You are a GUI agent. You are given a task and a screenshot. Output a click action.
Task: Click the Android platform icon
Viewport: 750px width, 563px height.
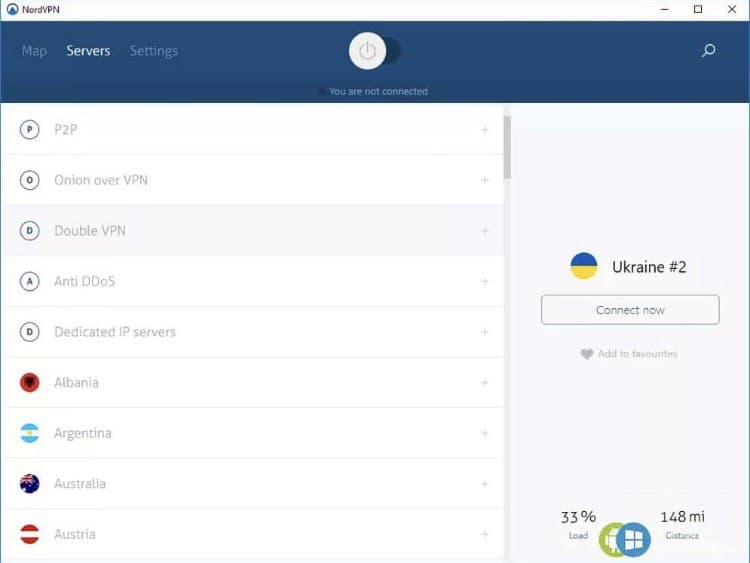[x=609, y=540]
